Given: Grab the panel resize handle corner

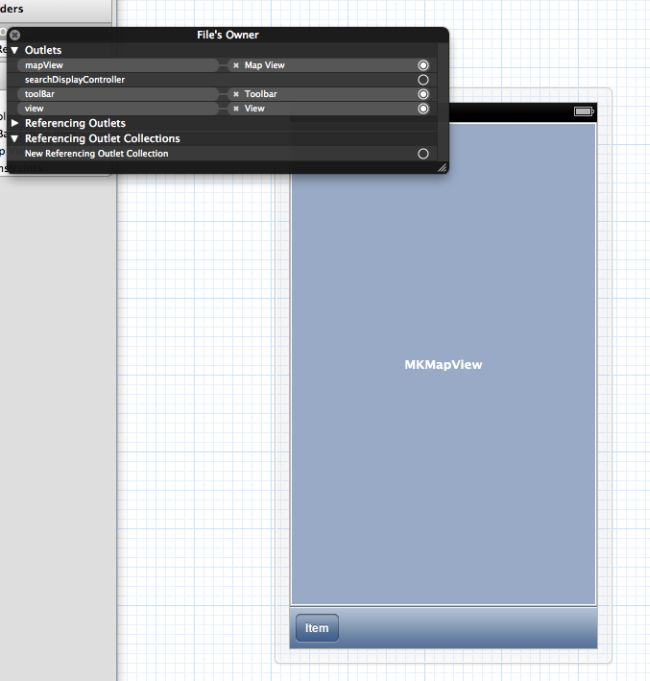Looking at the screenshot, I should point(442,168).
